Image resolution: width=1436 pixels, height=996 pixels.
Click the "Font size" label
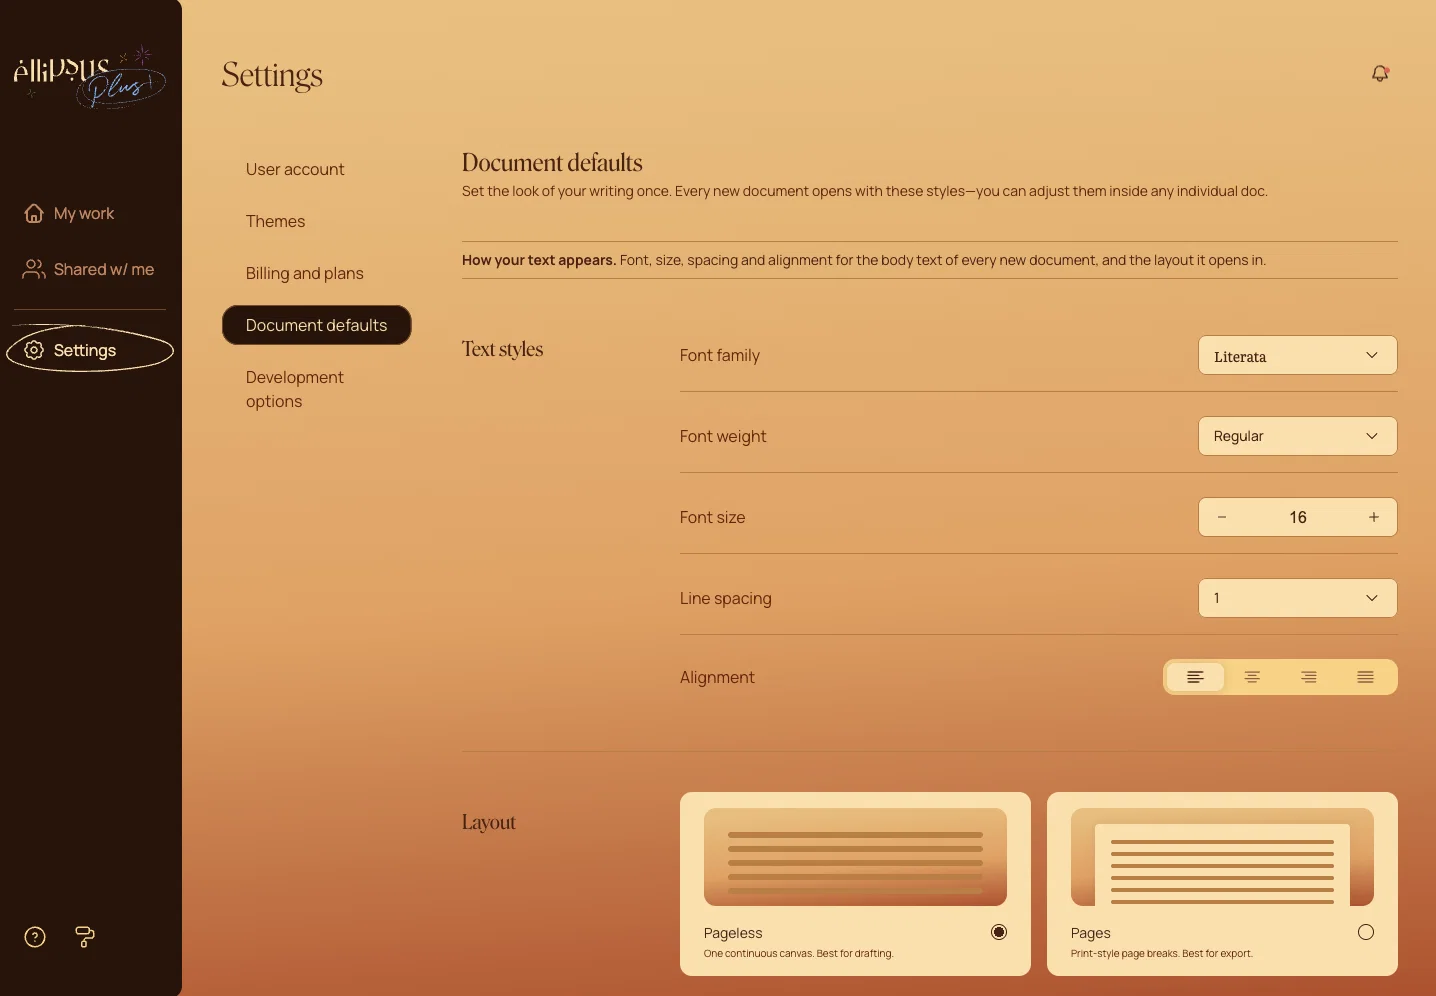tap(713, 517)
